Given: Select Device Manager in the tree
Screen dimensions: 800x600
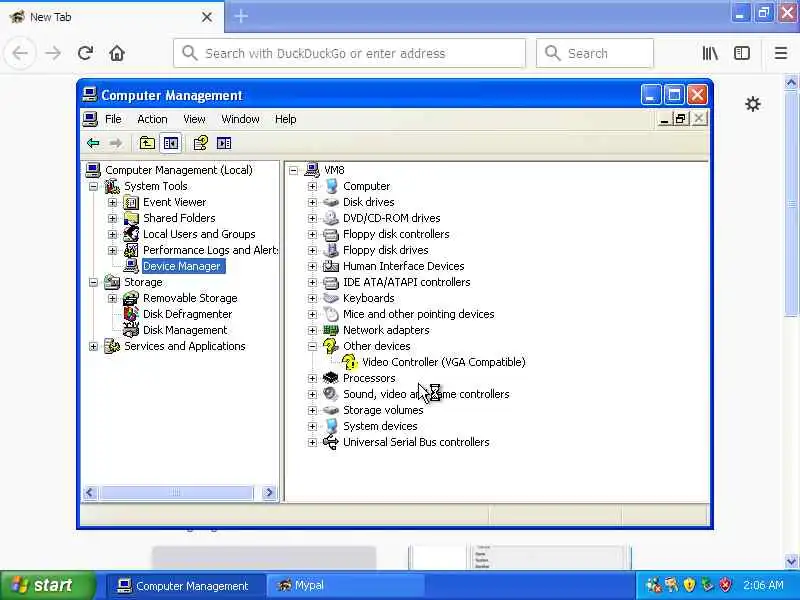Looking at the screenshot, I should click(x=182, y=266).
